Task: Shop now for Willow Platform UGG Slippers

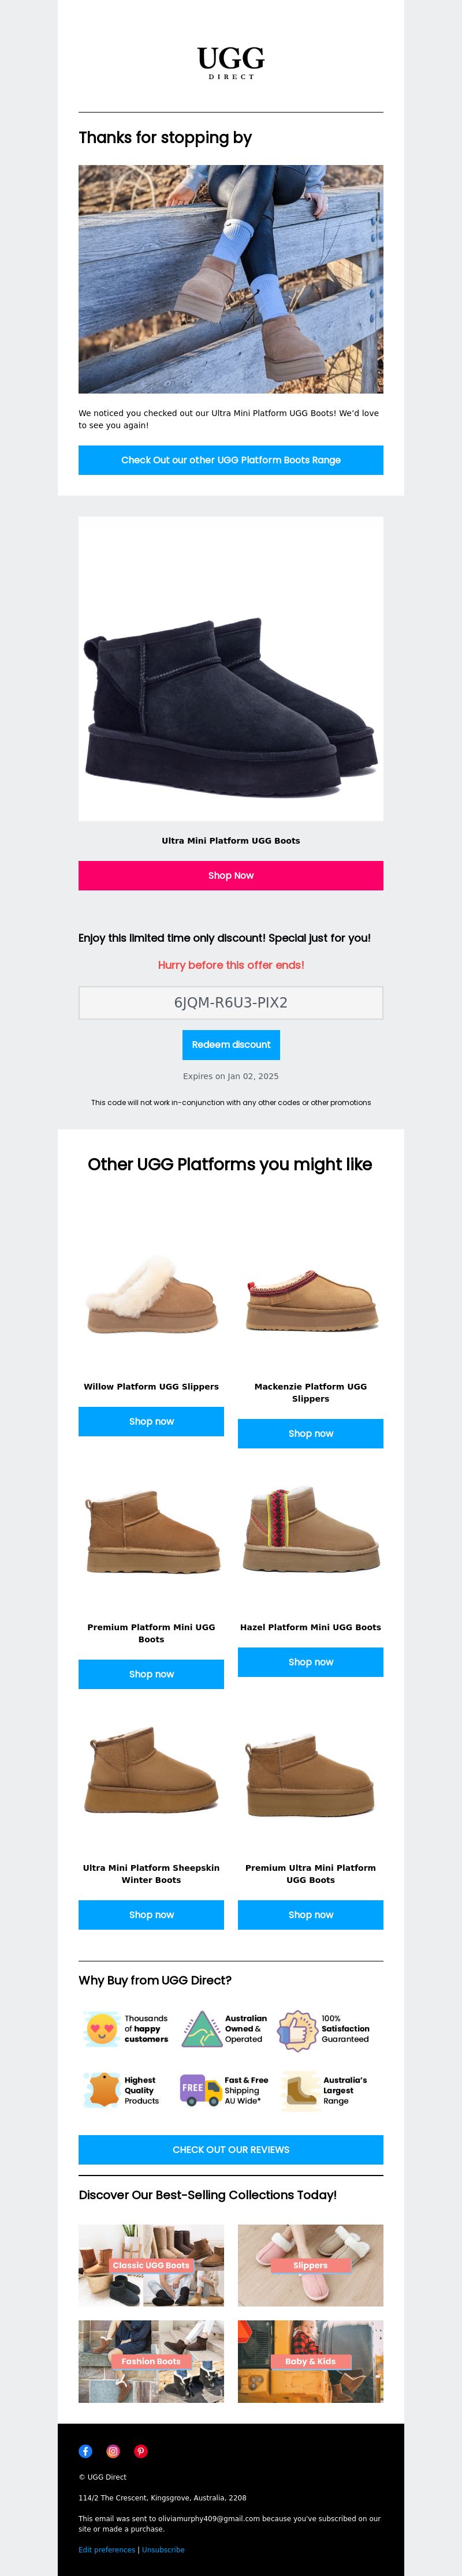Action: tap(151, 1421)
